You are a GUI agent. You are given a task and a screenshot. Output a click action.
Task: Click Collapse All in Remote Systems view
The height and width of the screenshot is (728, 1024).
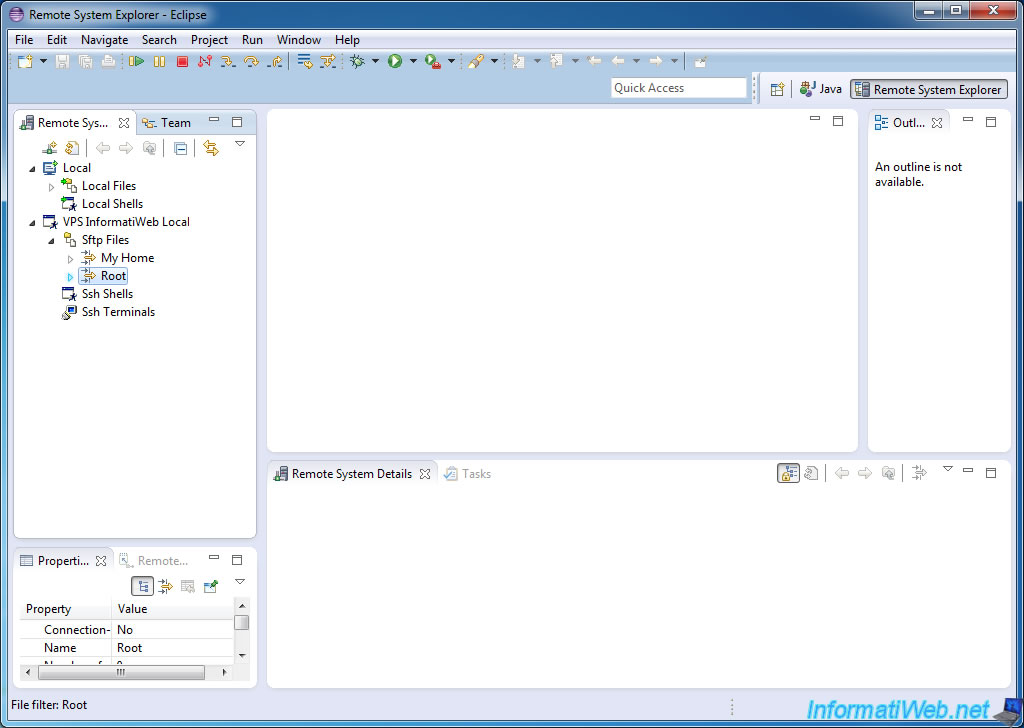click(181, 148)
